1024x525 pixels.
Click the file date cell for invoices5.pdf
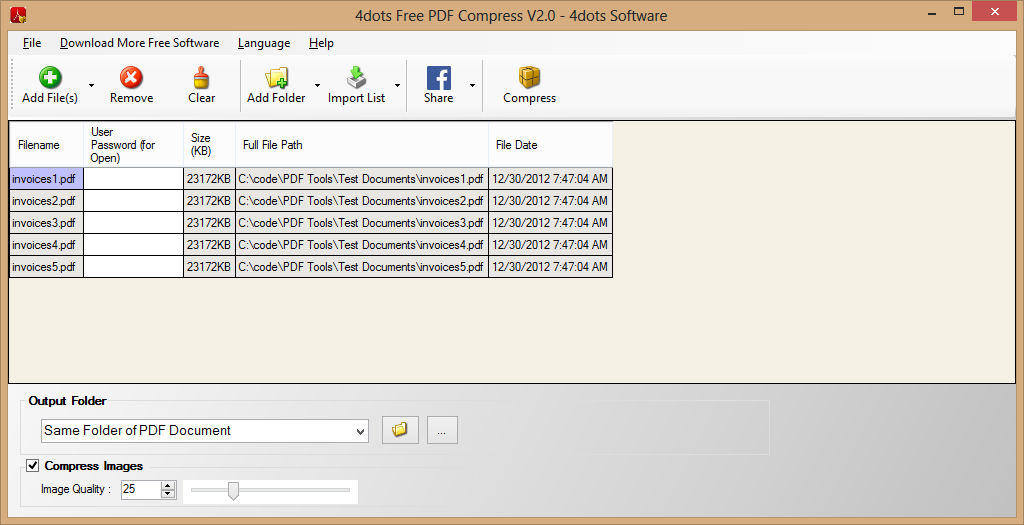click(551, 267)
